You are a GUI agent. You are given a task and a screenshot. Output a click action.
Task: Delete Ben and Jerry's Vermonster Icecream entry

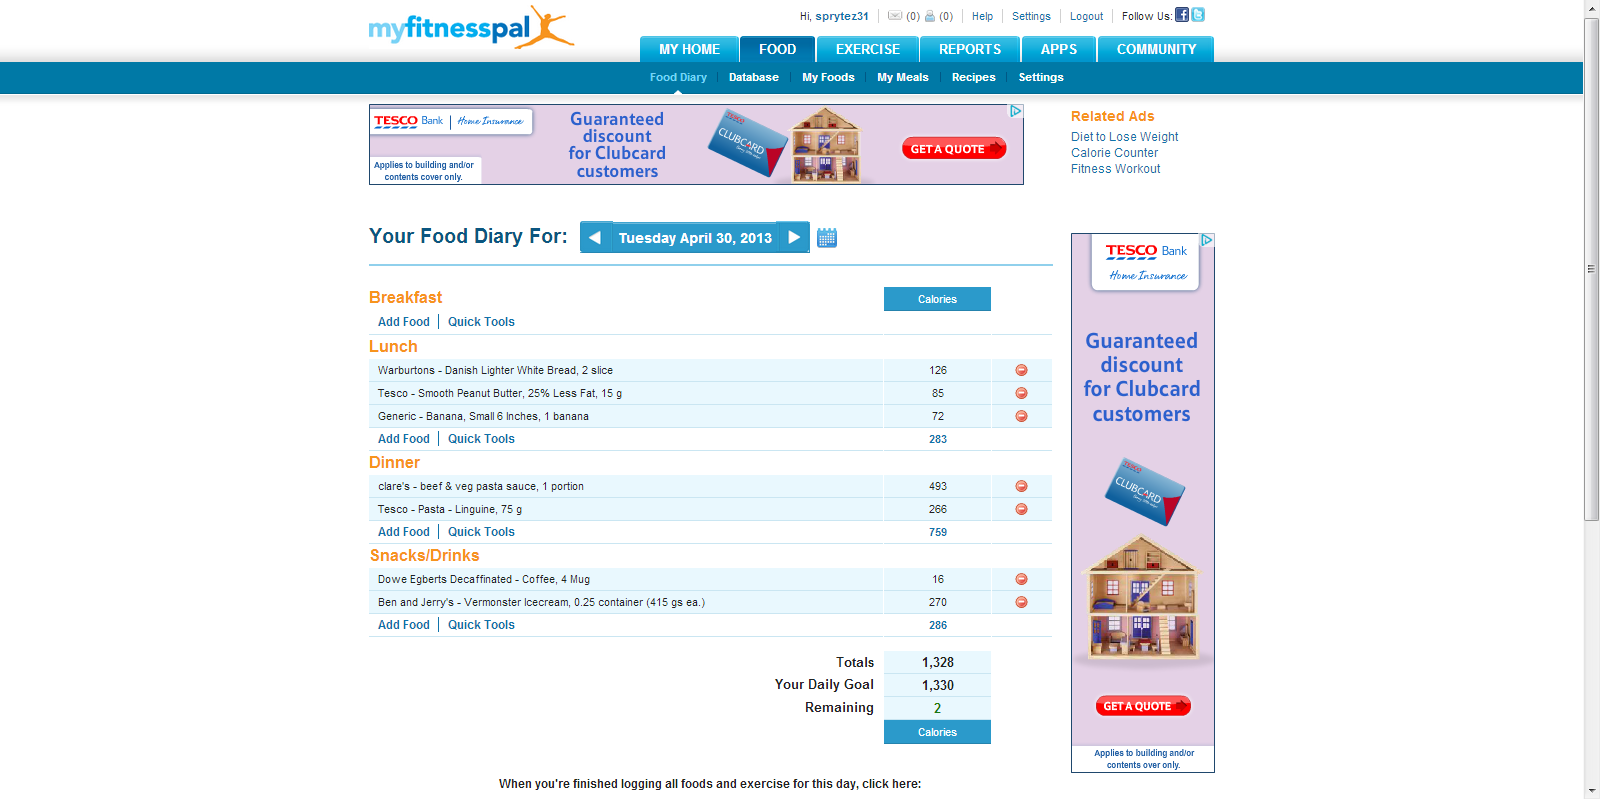click(1021, 602)
